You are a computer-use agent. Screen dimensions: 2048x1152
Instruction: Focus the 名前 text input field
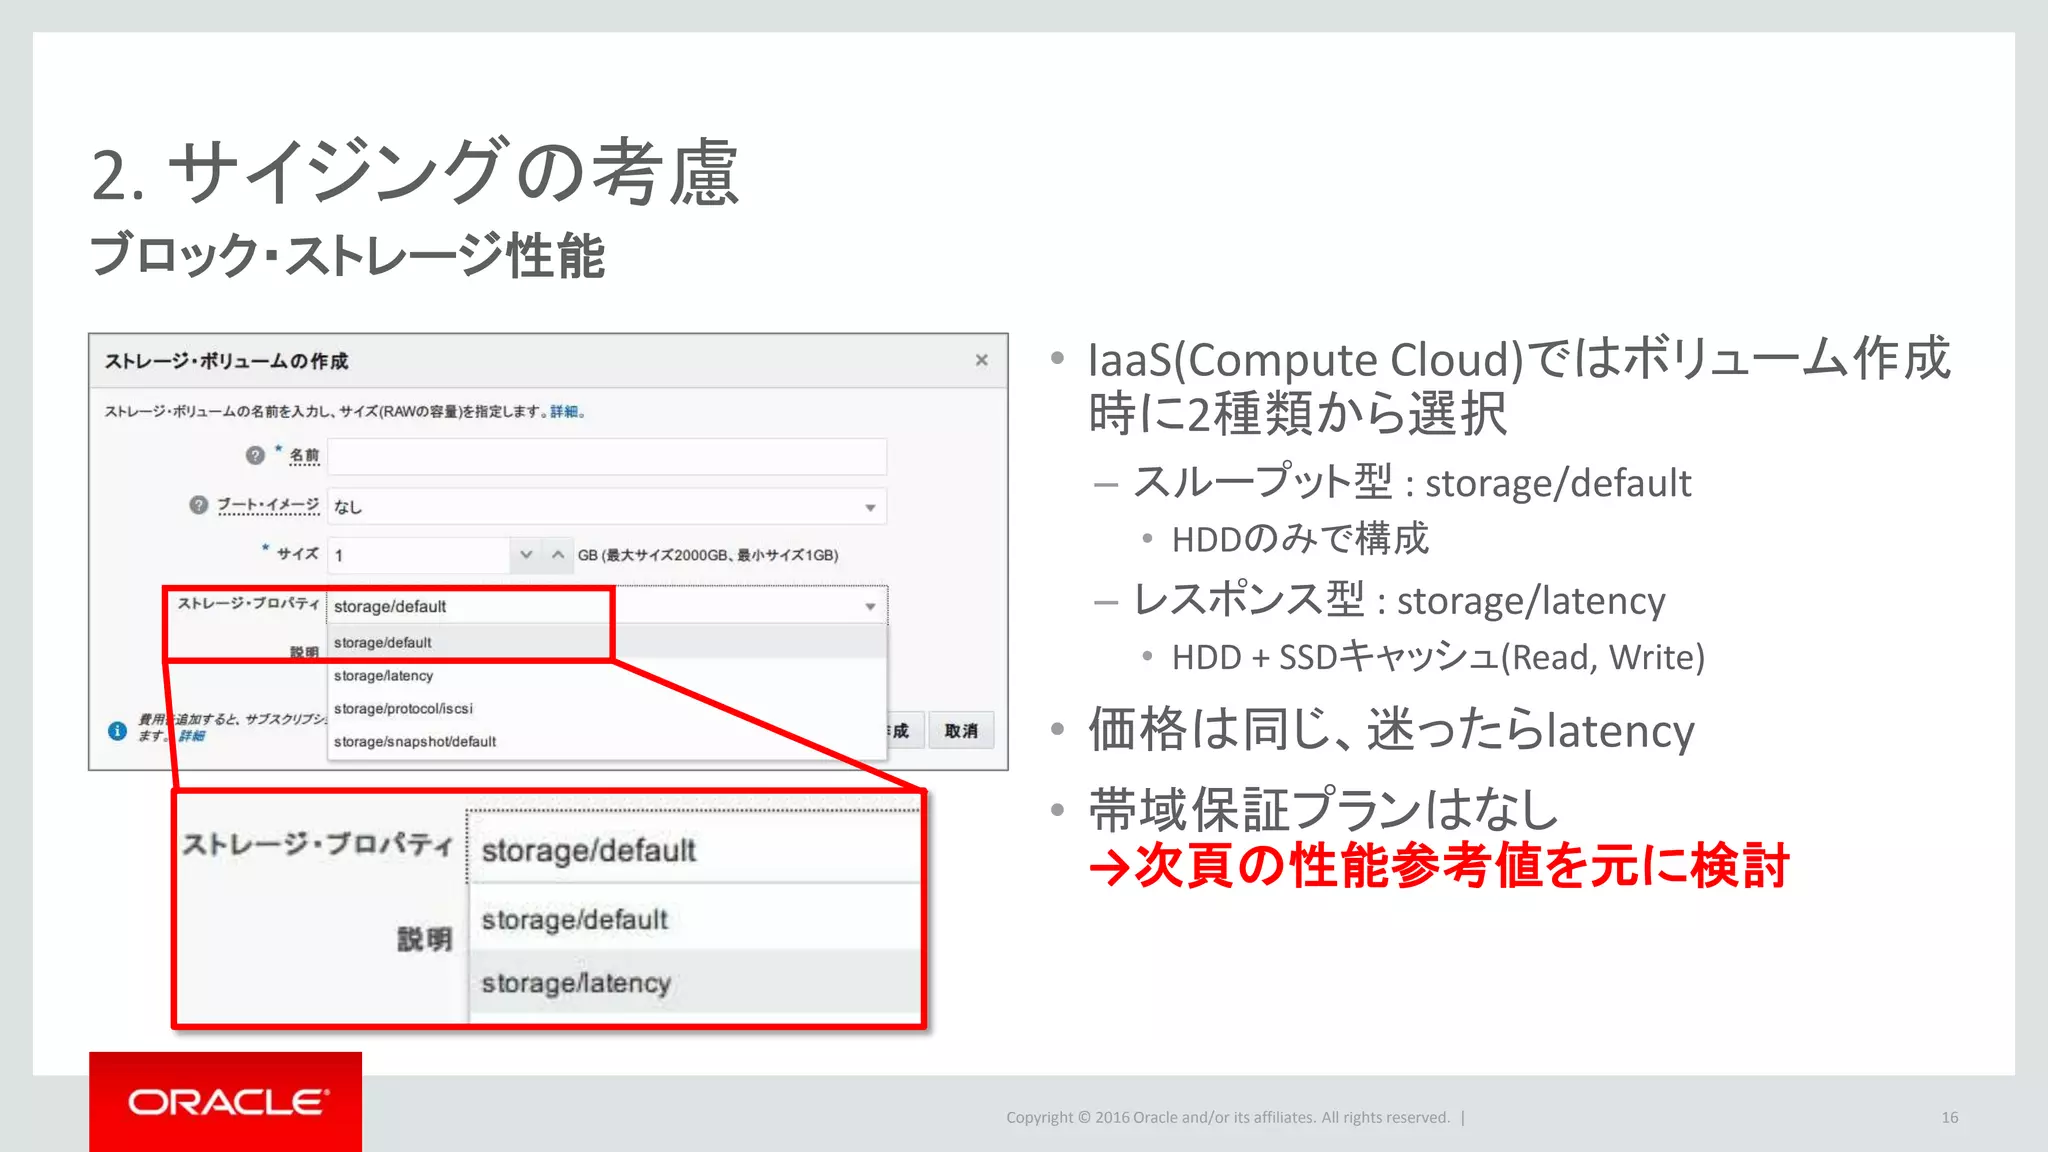click(x=607, y=456)
